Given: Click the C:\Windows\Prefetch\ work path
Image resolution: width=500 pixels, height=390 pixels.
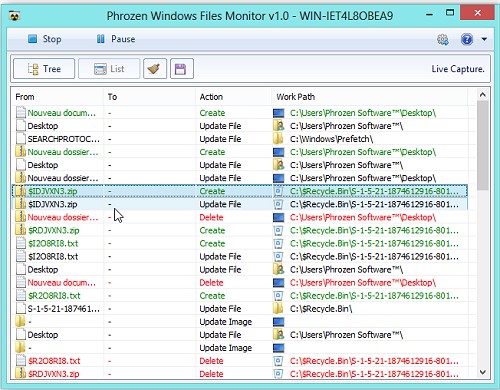Looking at the screenshot, I should [331, 139].
